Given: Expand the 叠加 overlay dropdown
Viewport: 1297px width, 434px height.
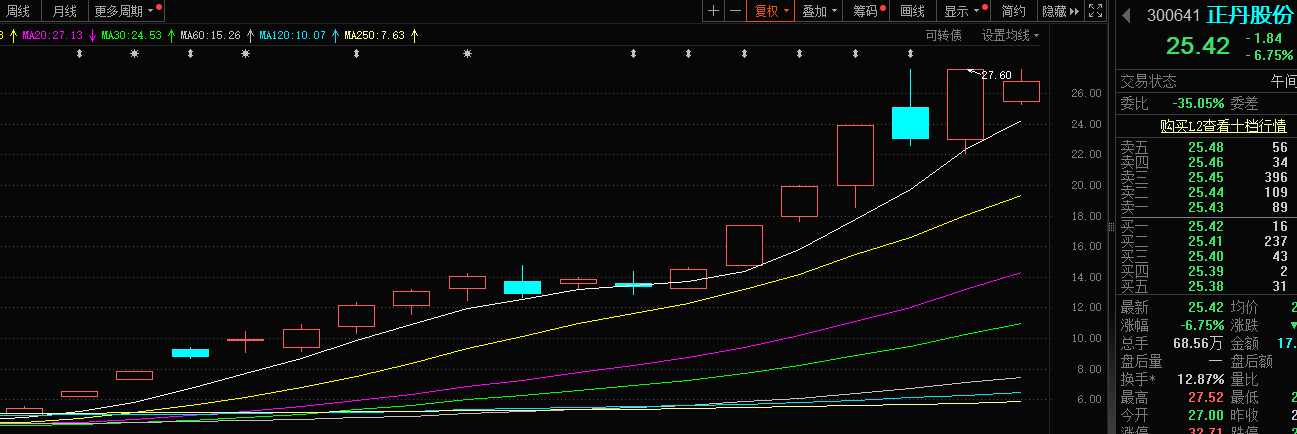Looking at the screenshot, I should [x=820, y=11].
